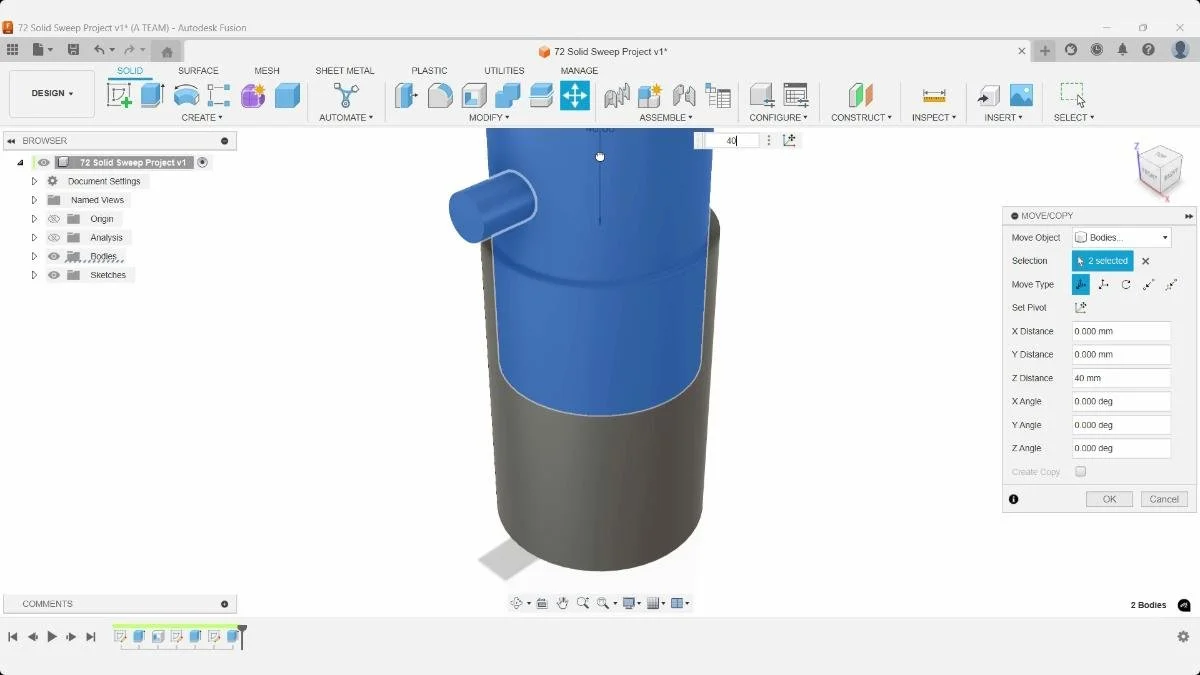The width and height of the screenshot is (1200, 675).
Task: Select the Insert Canvas image icon
Action: (1021, 95)
